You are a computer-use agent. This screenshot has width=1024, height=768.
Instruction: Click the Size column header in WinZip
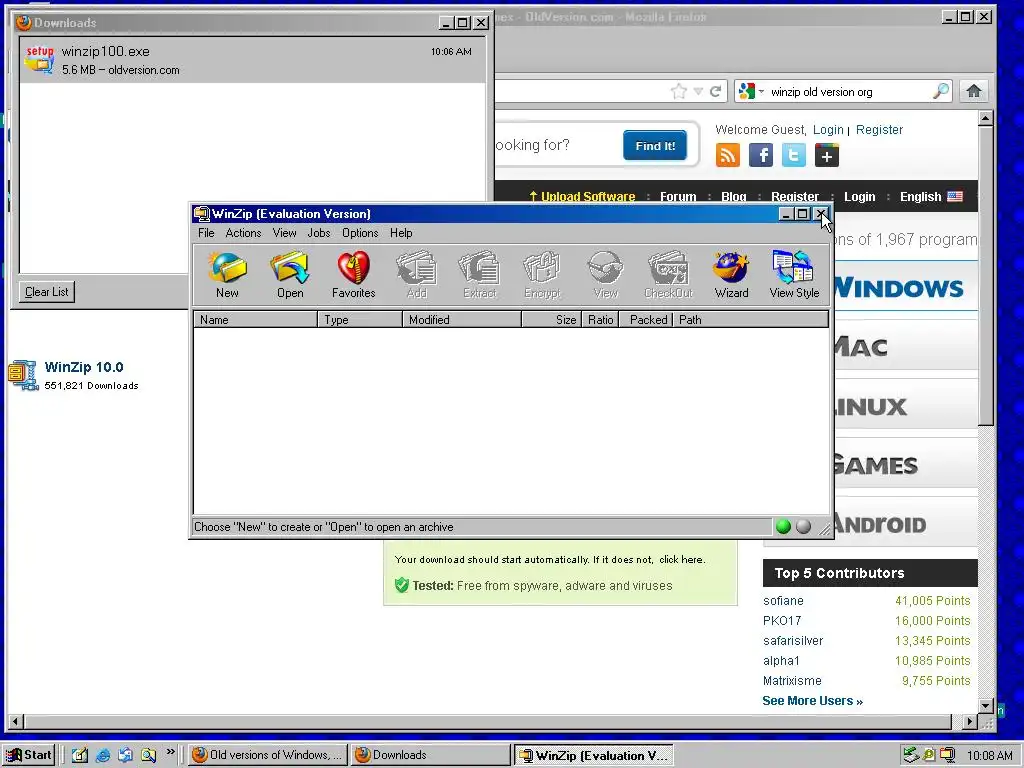click(551, 319)
